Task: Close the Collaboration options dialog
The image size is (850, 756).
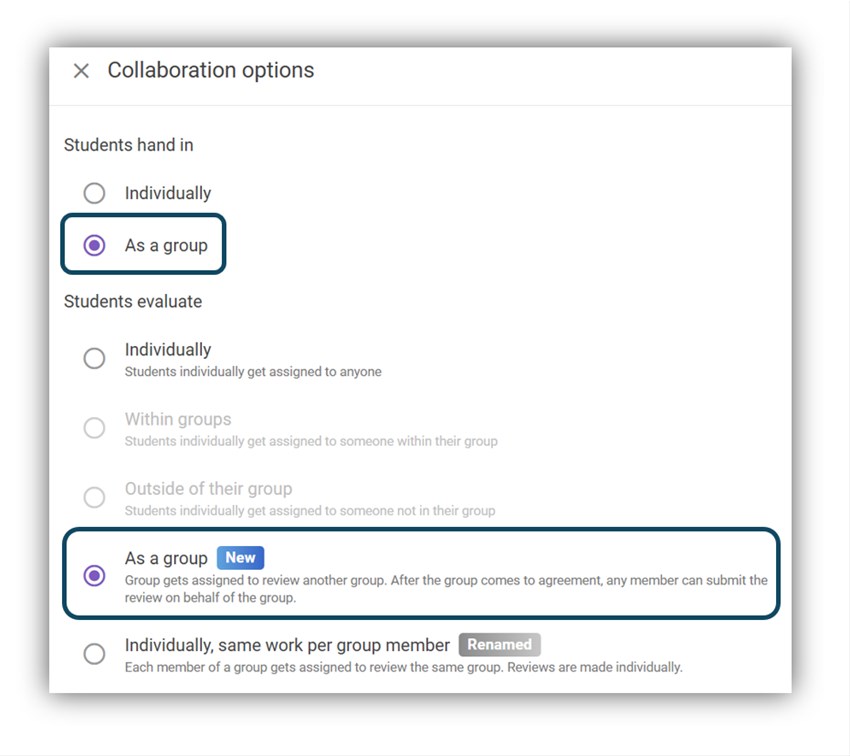Action: coord(81,71)
